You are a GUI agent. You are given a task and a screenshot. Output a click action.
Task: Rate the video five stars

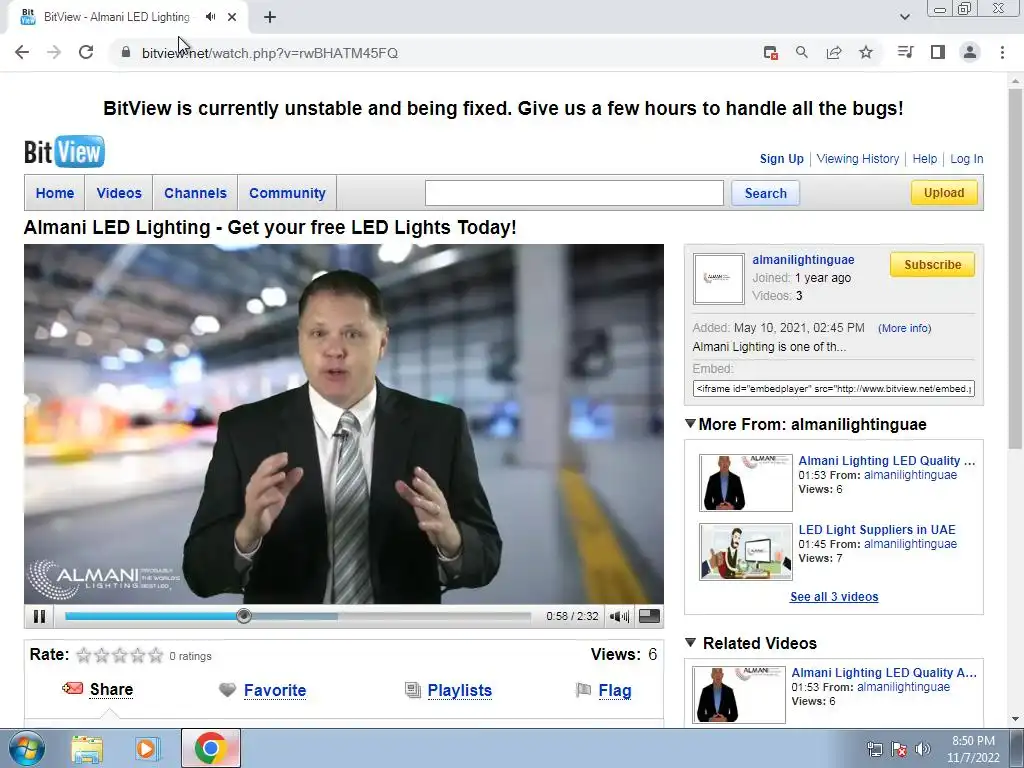coord(155,655)
